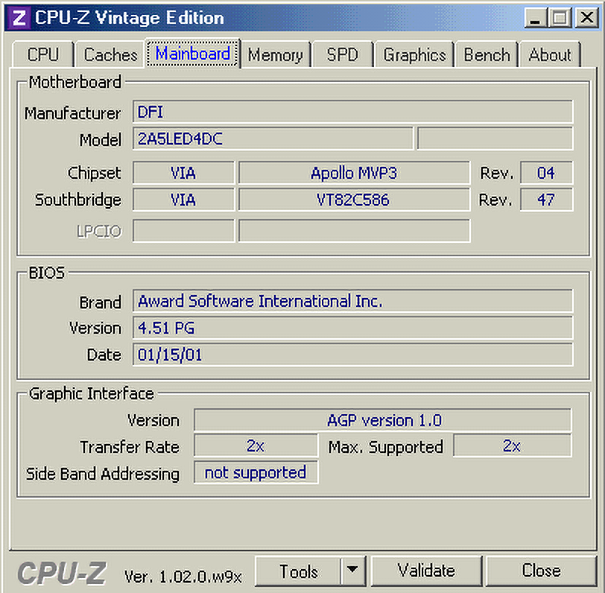Click the AGP version 1.0 field
The height and width of the screenshot is (593, 605).
tap(383, 420)
